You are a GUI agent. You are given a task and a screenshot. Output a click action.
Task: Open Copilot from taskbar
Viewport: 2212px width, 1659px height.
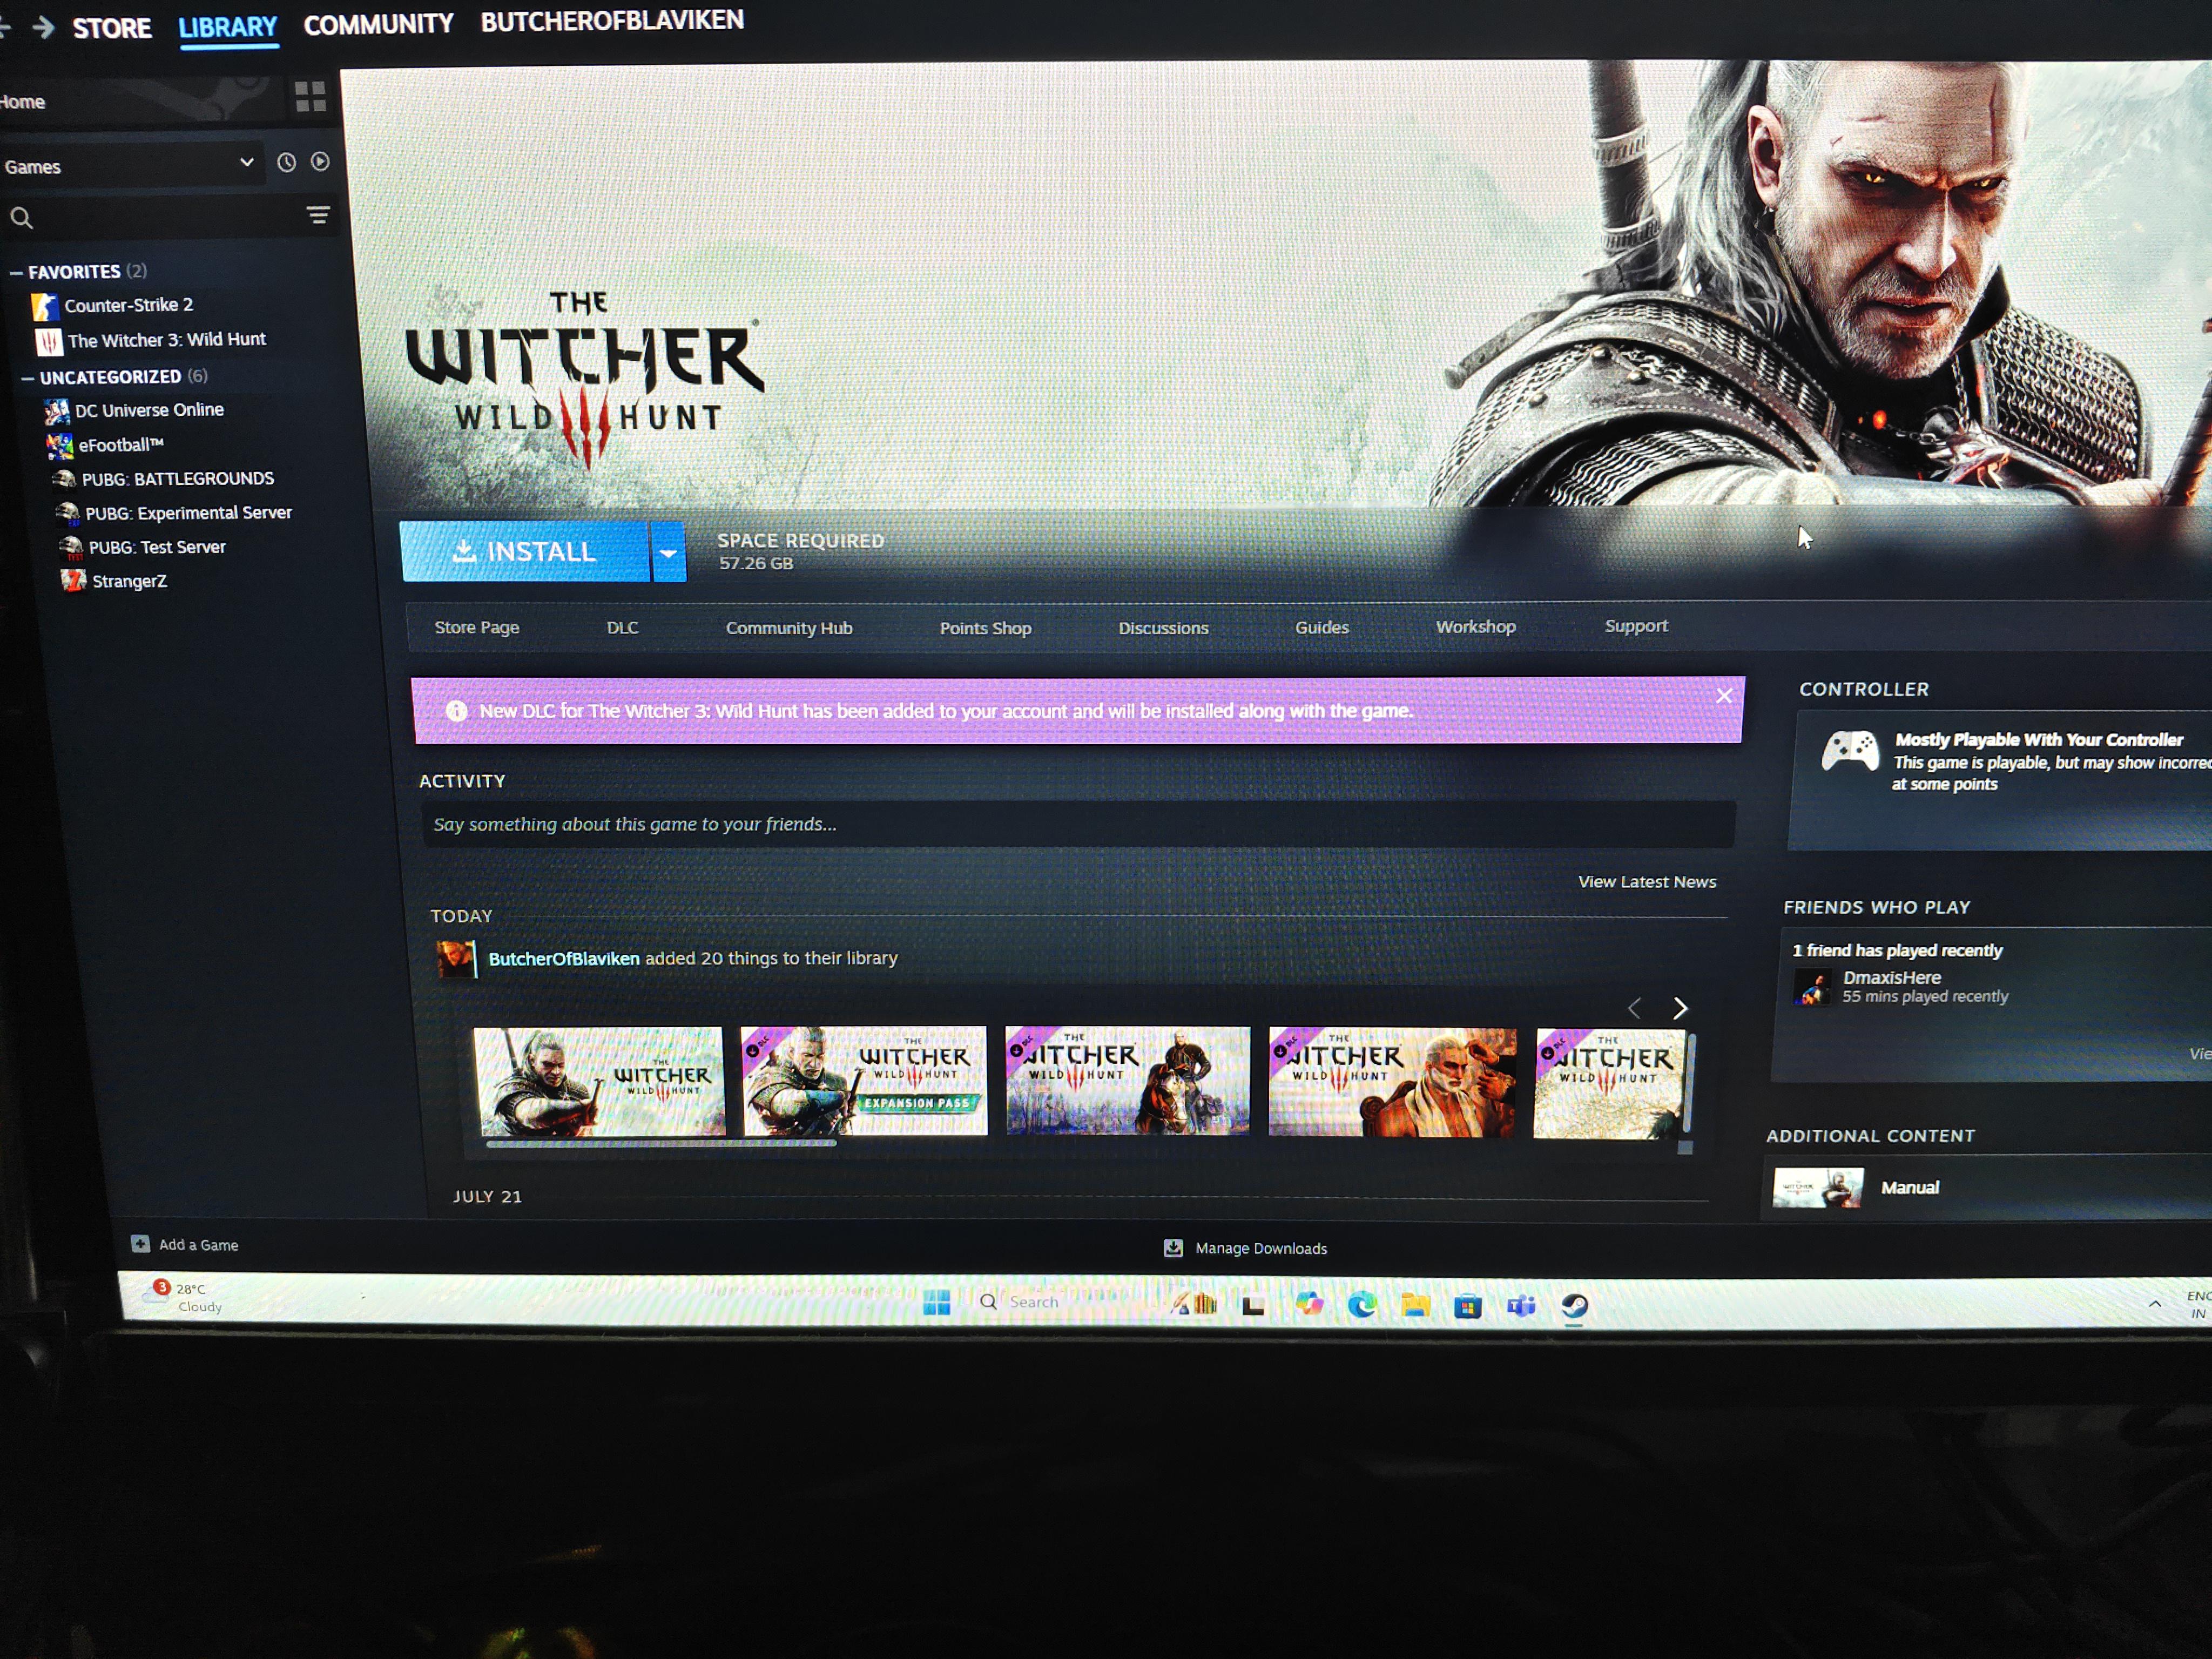click(x=1309, y=1303)
